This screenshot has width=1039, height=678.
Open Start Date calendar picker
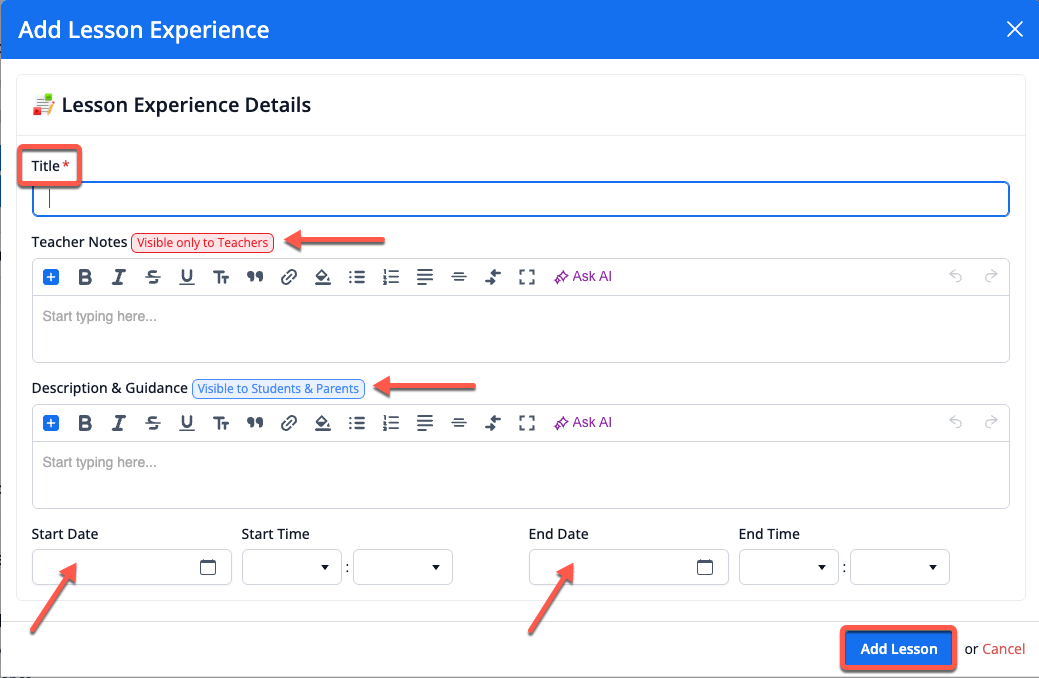(208, 567)
